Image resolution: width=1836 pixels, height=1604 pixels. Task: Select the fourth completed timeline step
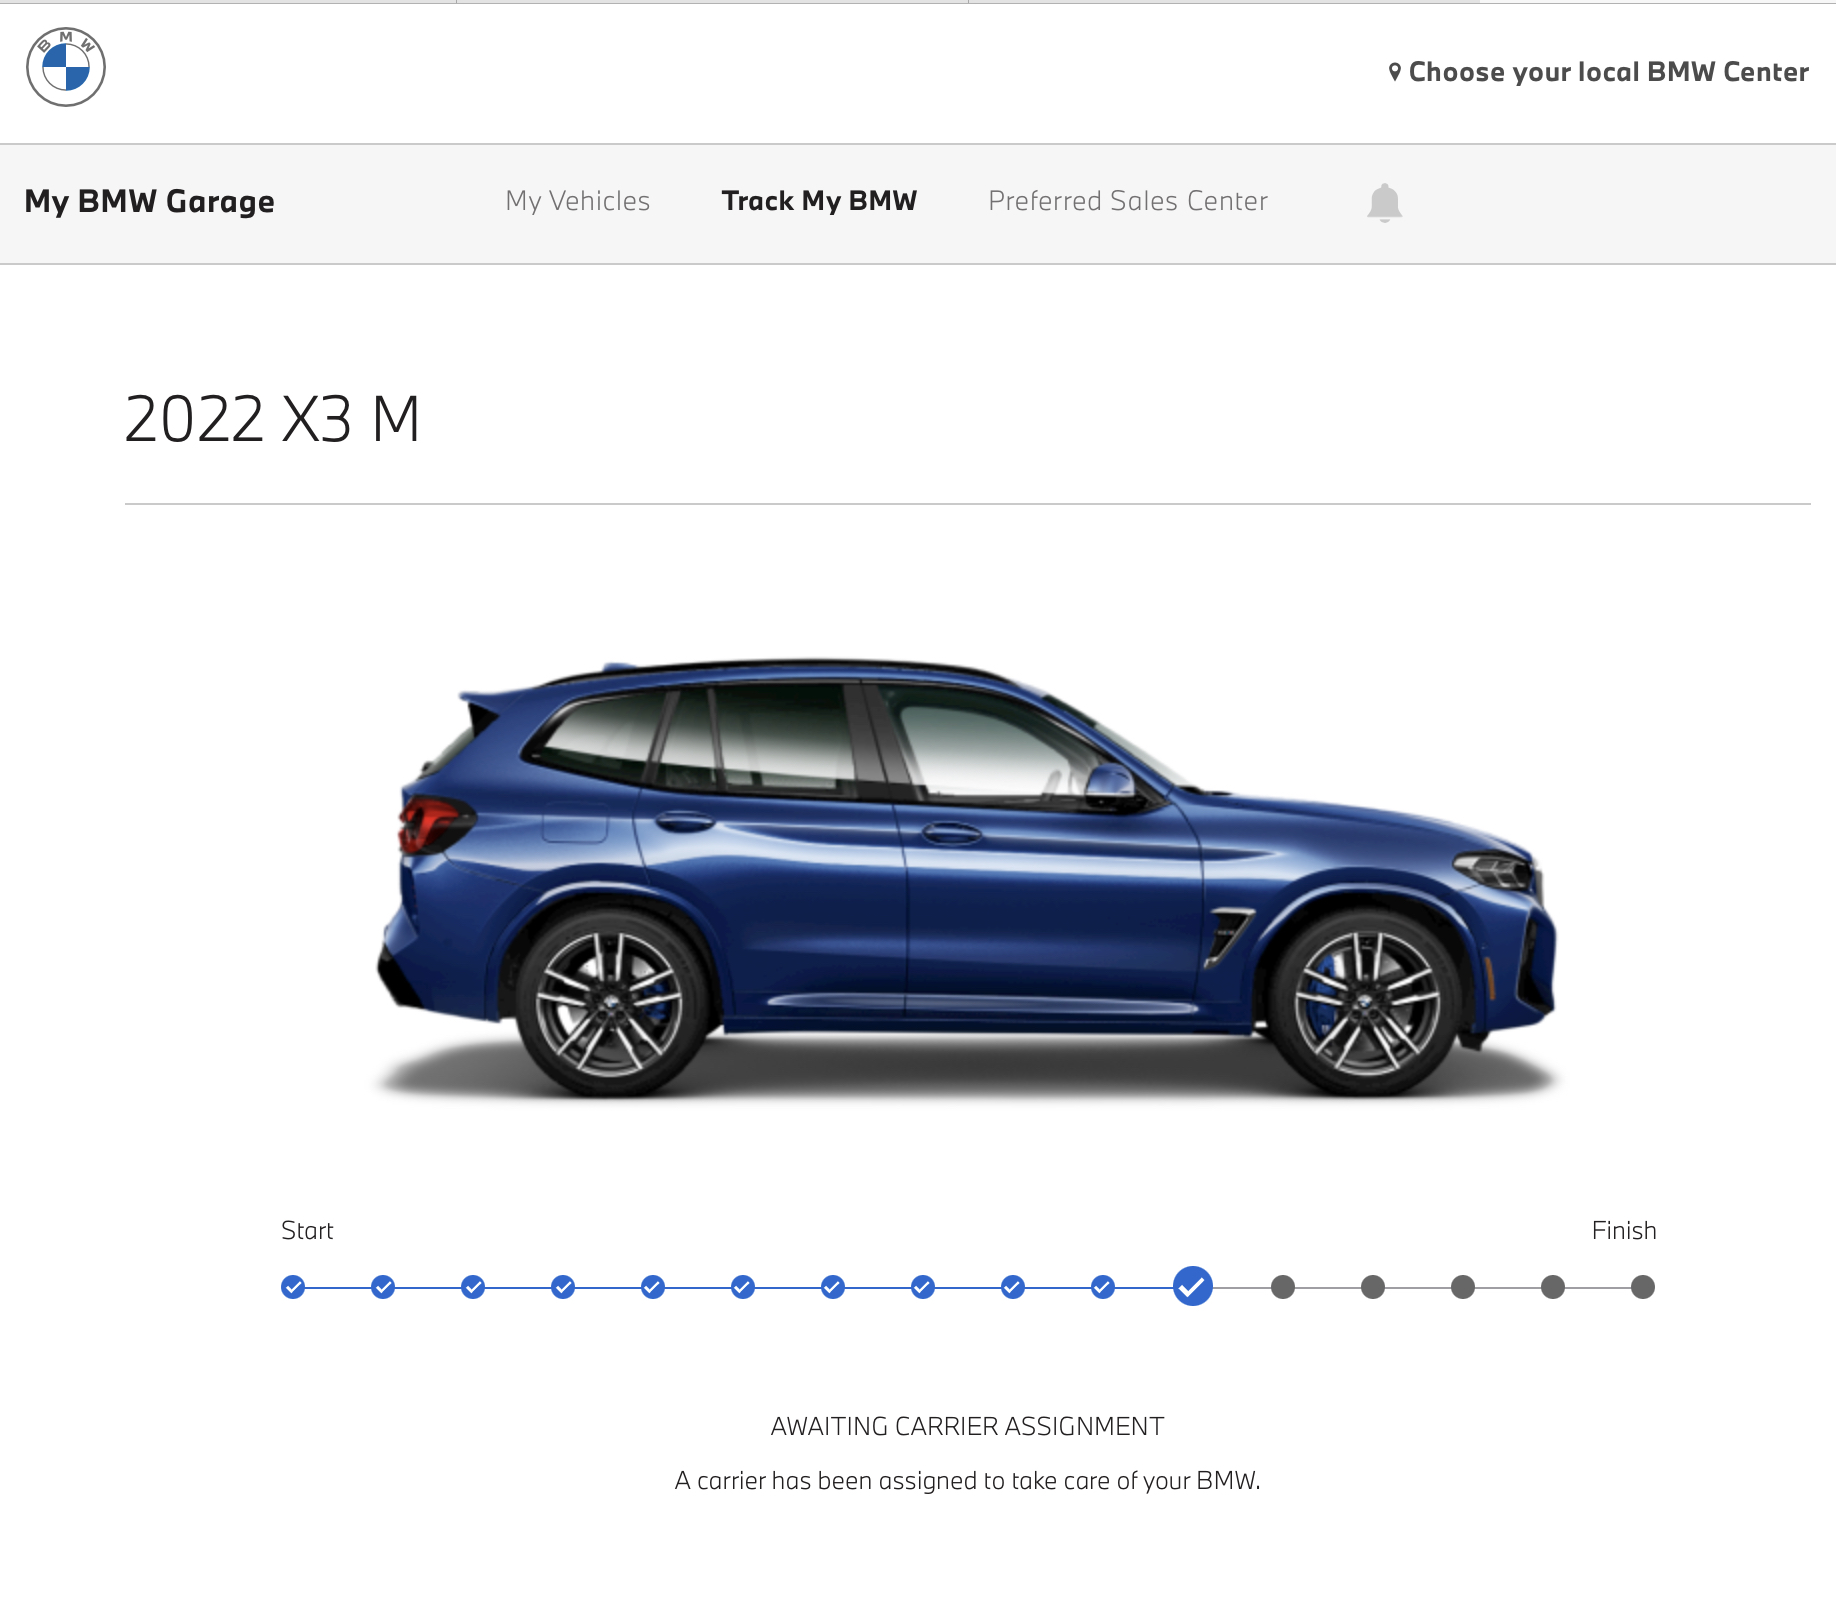pyautogui.click(x=563, y=1287)
